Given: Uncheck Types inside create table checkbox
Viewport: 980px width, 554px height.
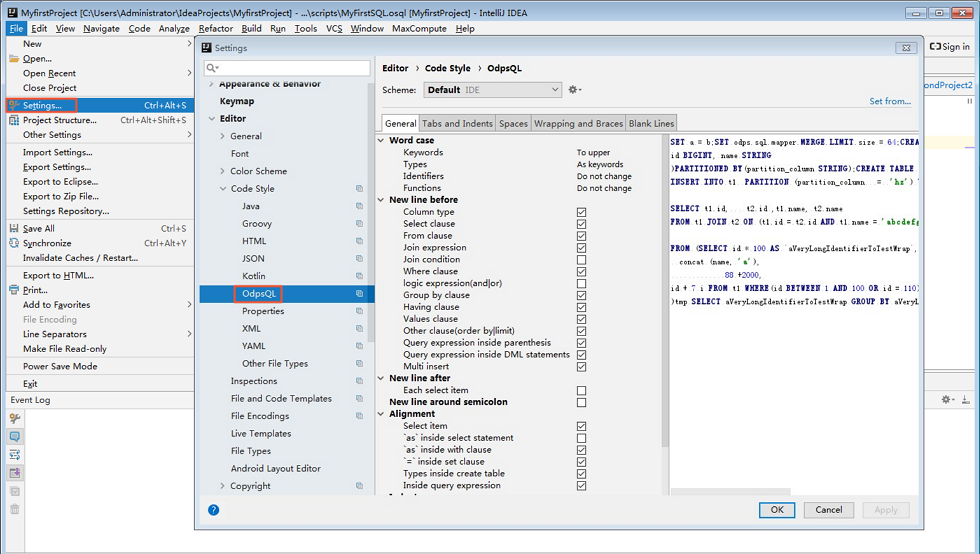Looking at the screenshot, I should (581, 473).
